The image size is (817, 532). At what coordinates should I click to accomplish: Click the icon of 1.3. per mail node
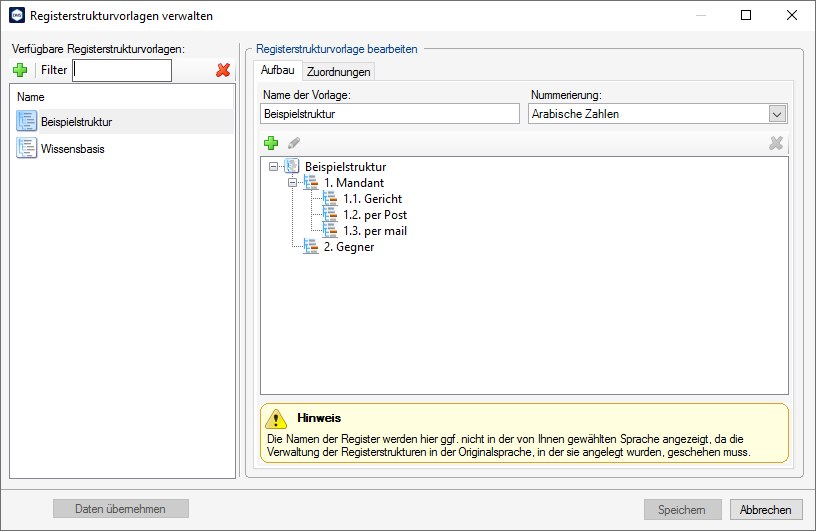330,231
